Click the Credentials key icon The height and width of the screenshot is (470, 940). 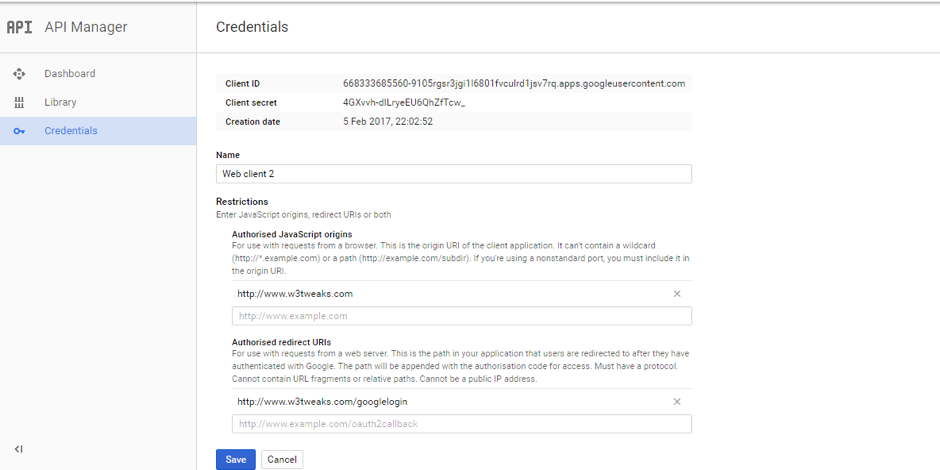point(19,131)
